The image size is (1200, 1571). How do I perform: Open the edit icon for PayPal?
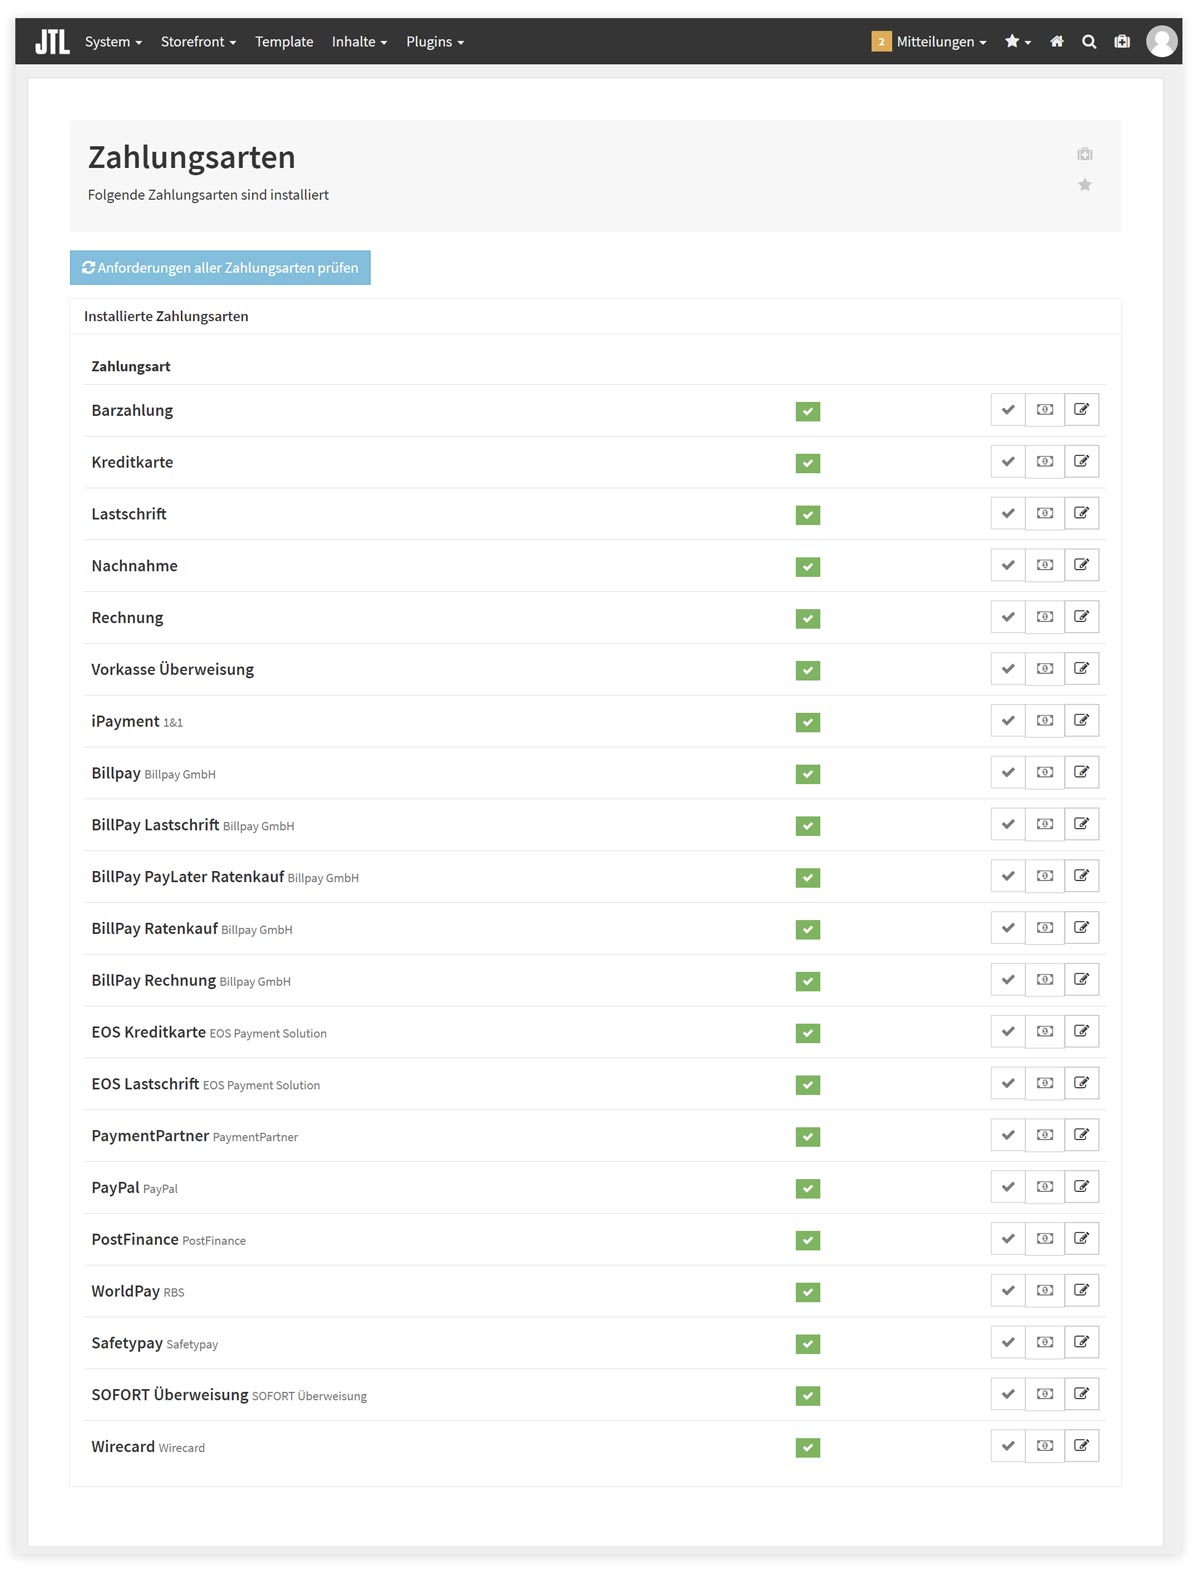point(1081,1187)
